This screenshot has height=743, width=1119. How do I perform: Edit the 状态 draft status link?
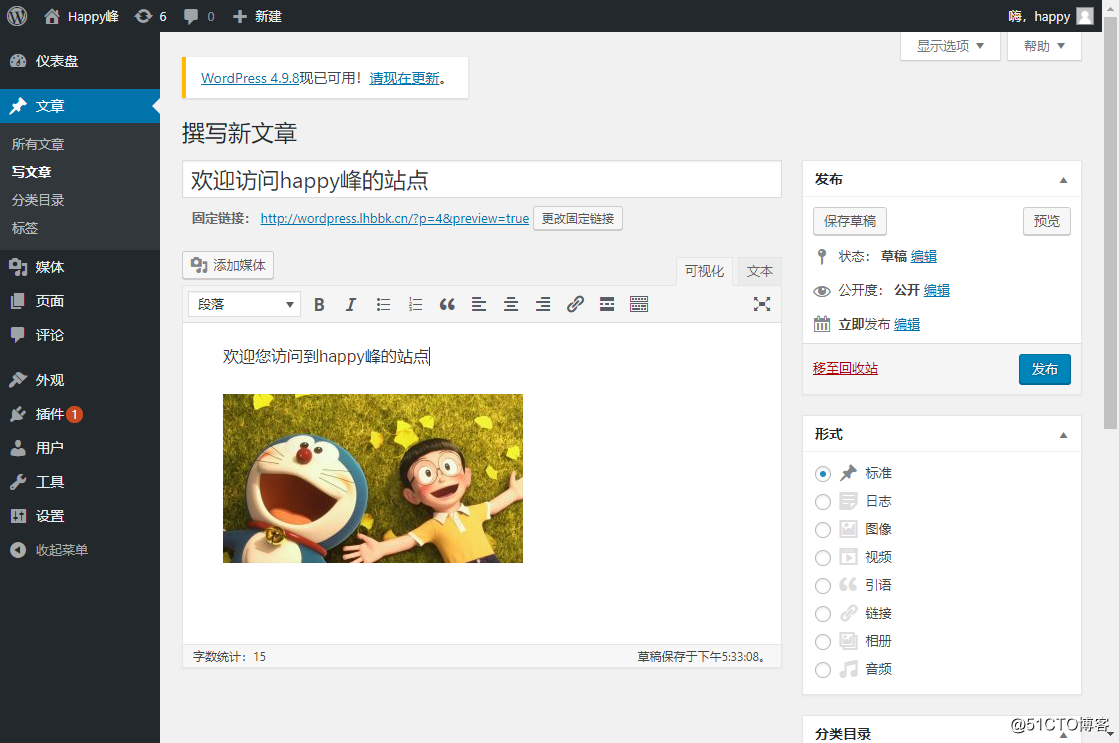[923, 256]
